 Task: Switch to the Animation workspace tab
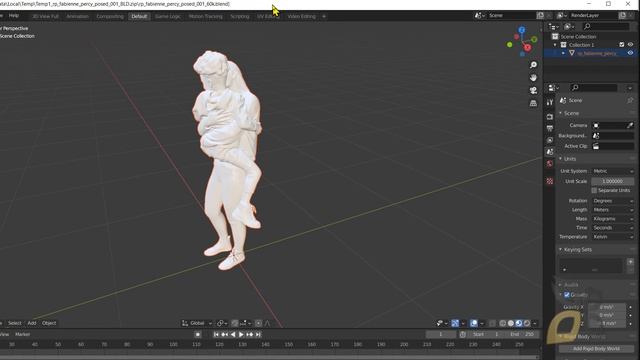pos(77,16)
